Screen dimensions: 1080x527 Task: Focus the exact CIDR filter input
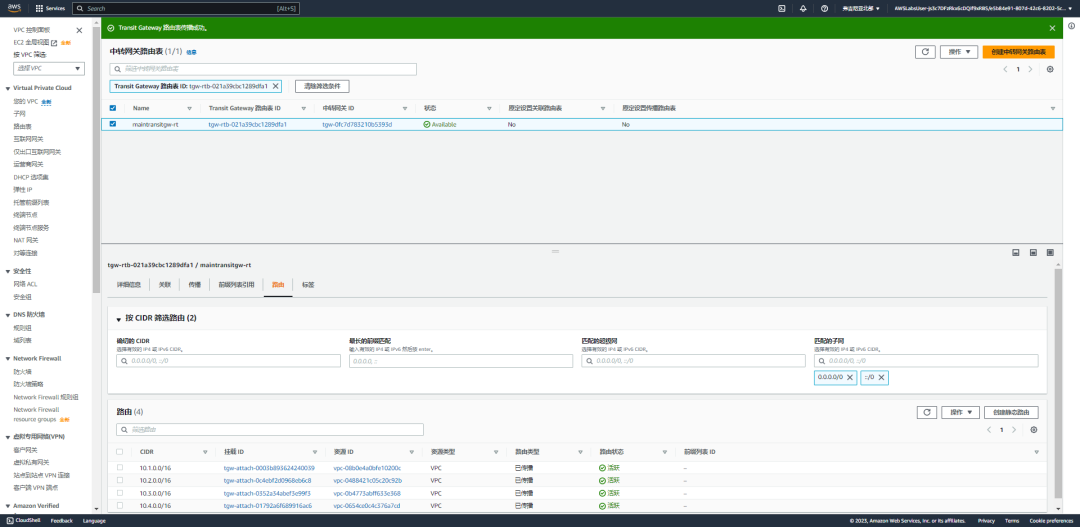click(229, 361)
